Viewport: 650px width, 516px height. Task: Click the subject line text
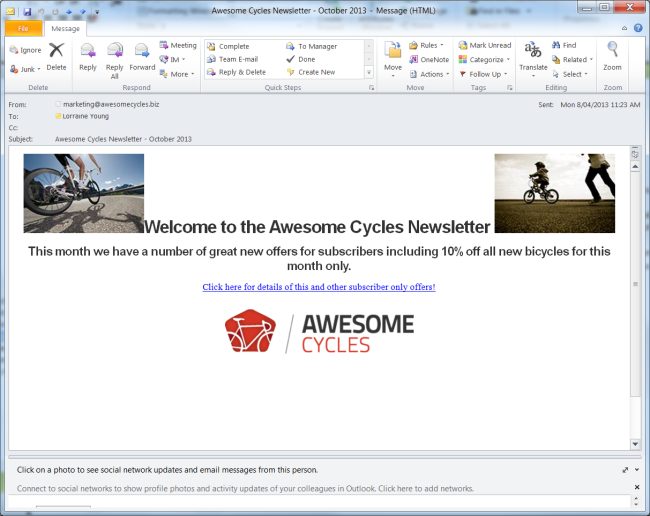(123, 139)
